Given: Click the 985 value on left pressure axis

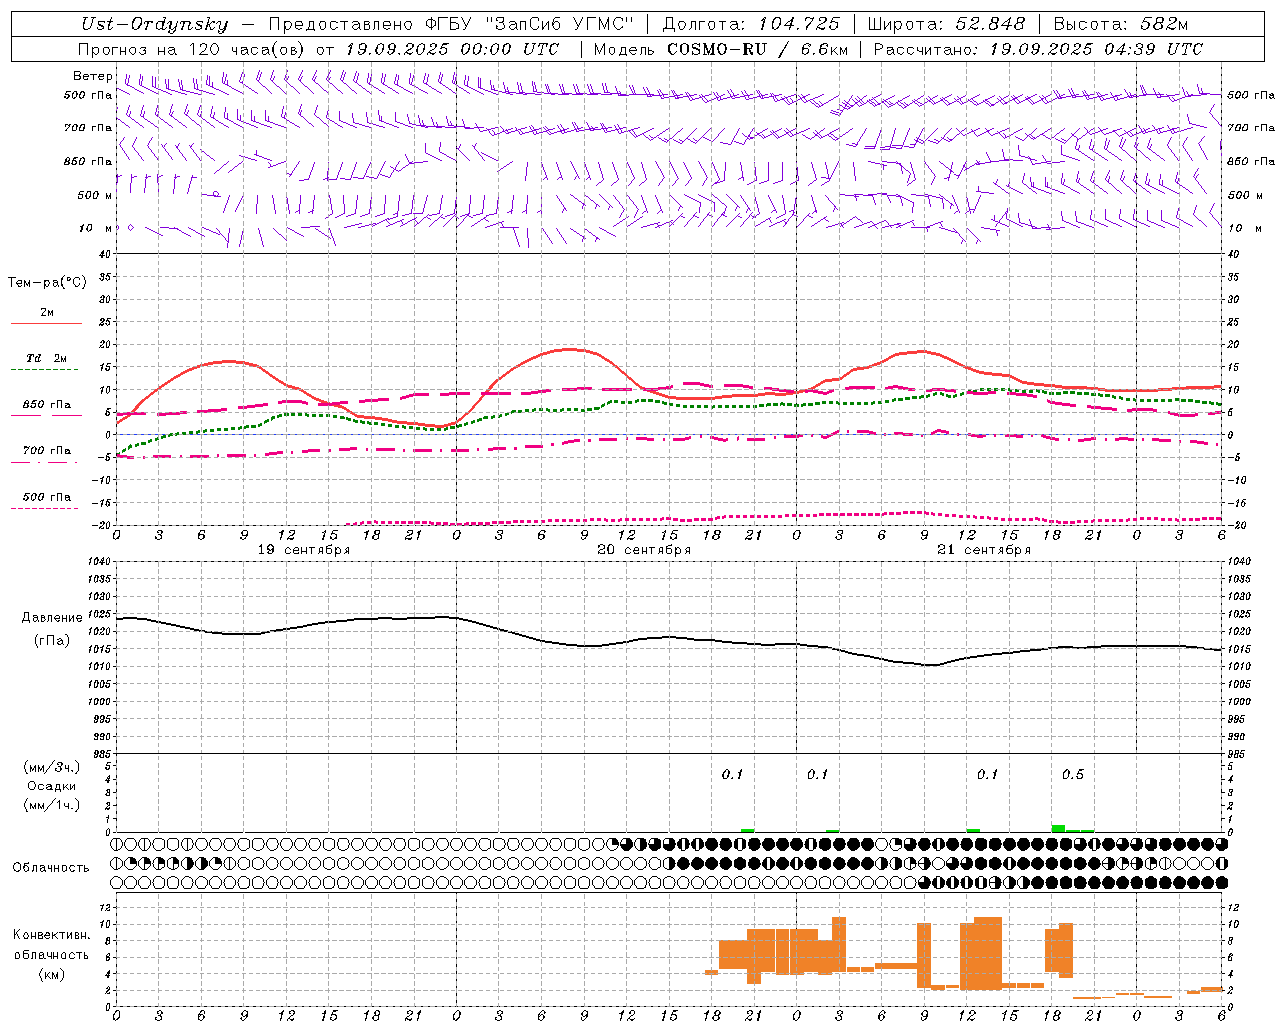Looking at the screenshot, I should pyautogui.click(x=101, y=754).
